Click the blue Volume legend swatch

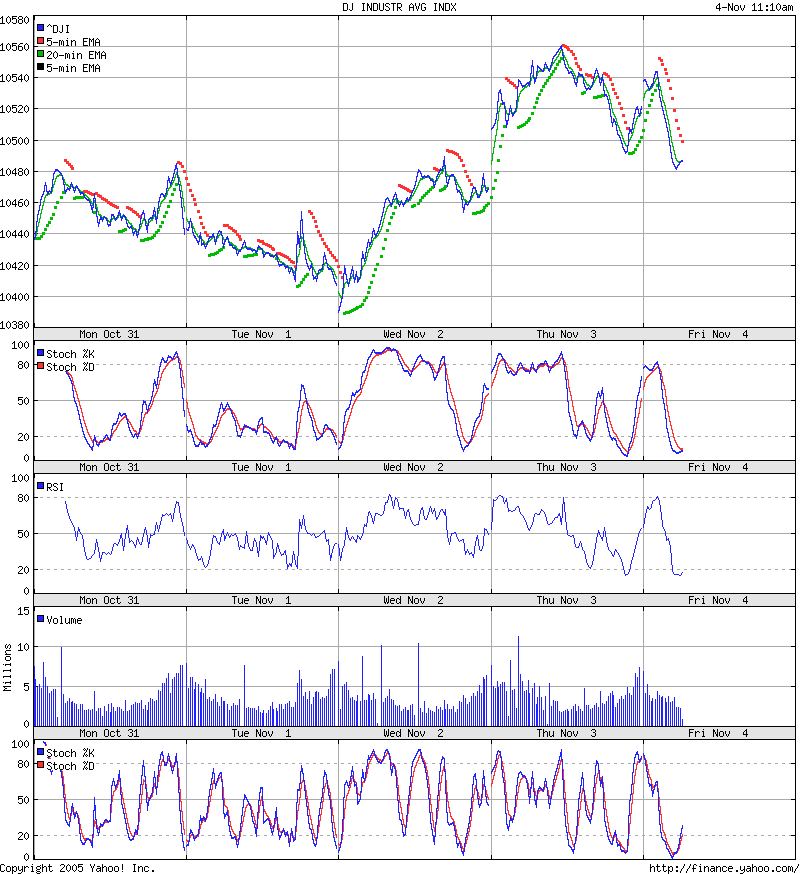(40, 619)
